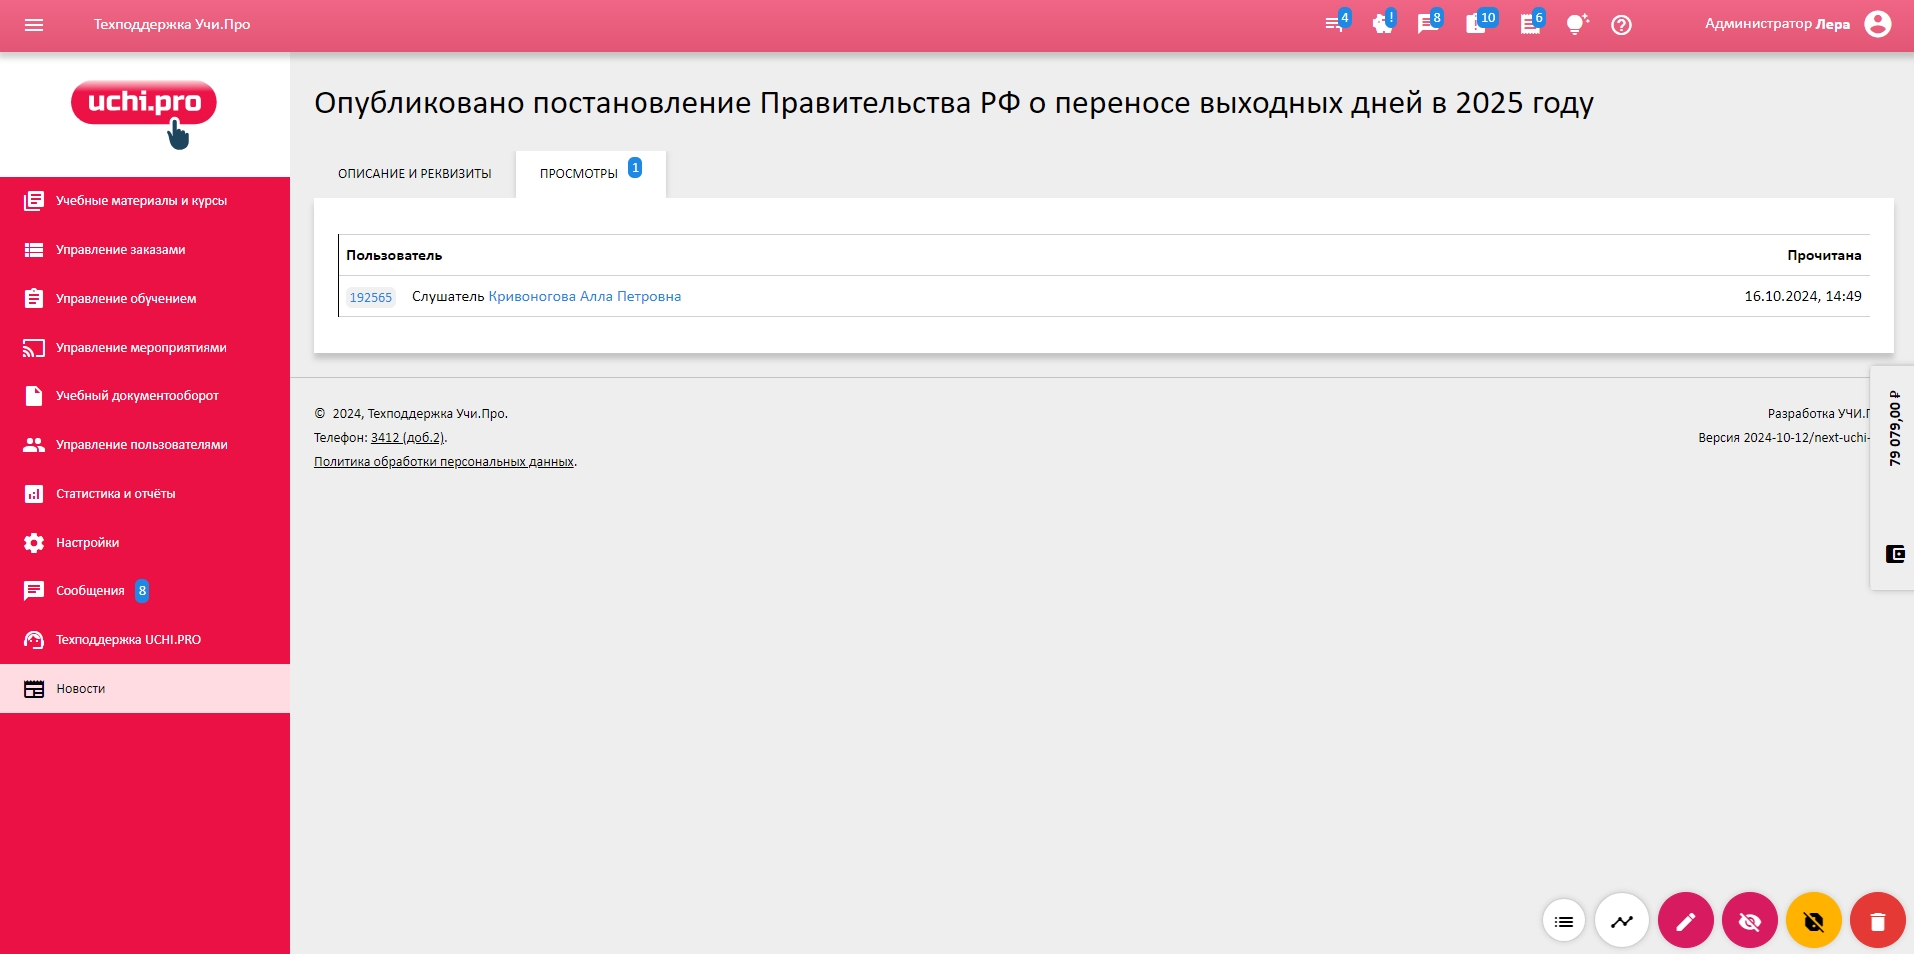Open Управление мероприятиями section
Screen dimensions: 1914x954
click(145, 348)
